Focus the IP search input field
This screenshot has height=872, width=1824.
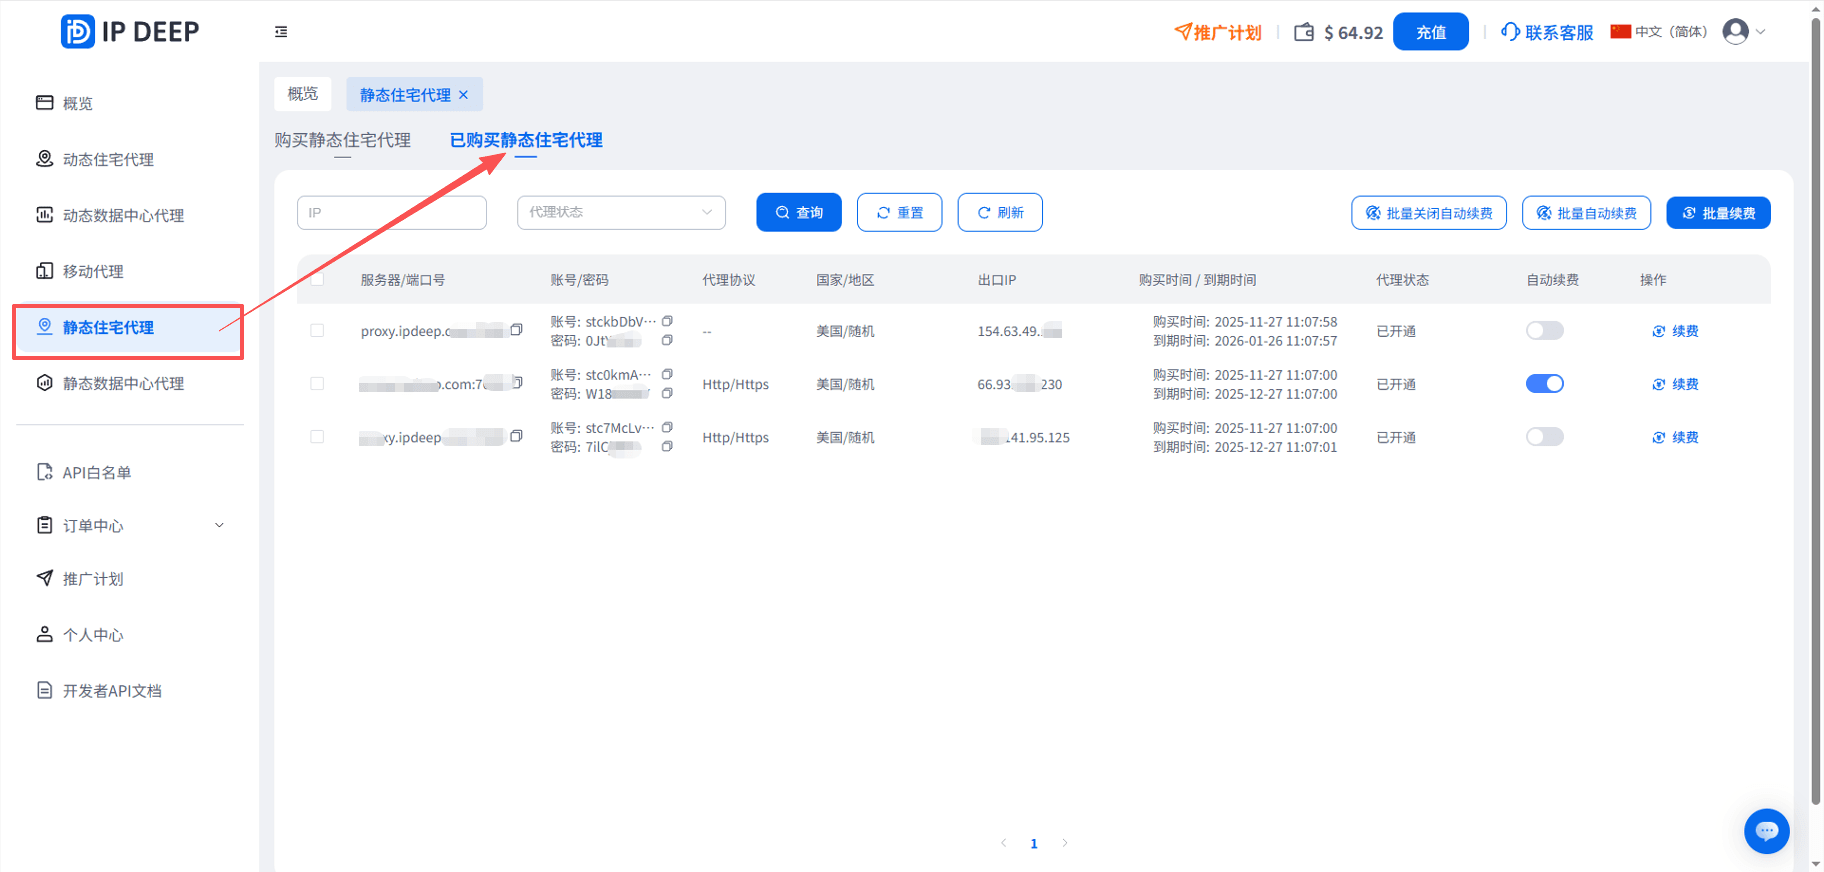392,213
